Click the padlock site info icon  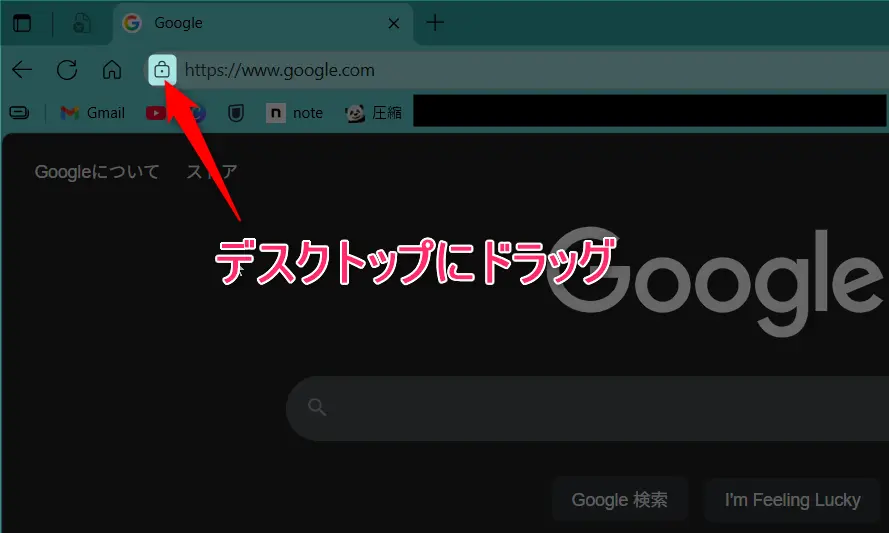tap(162, 70)
